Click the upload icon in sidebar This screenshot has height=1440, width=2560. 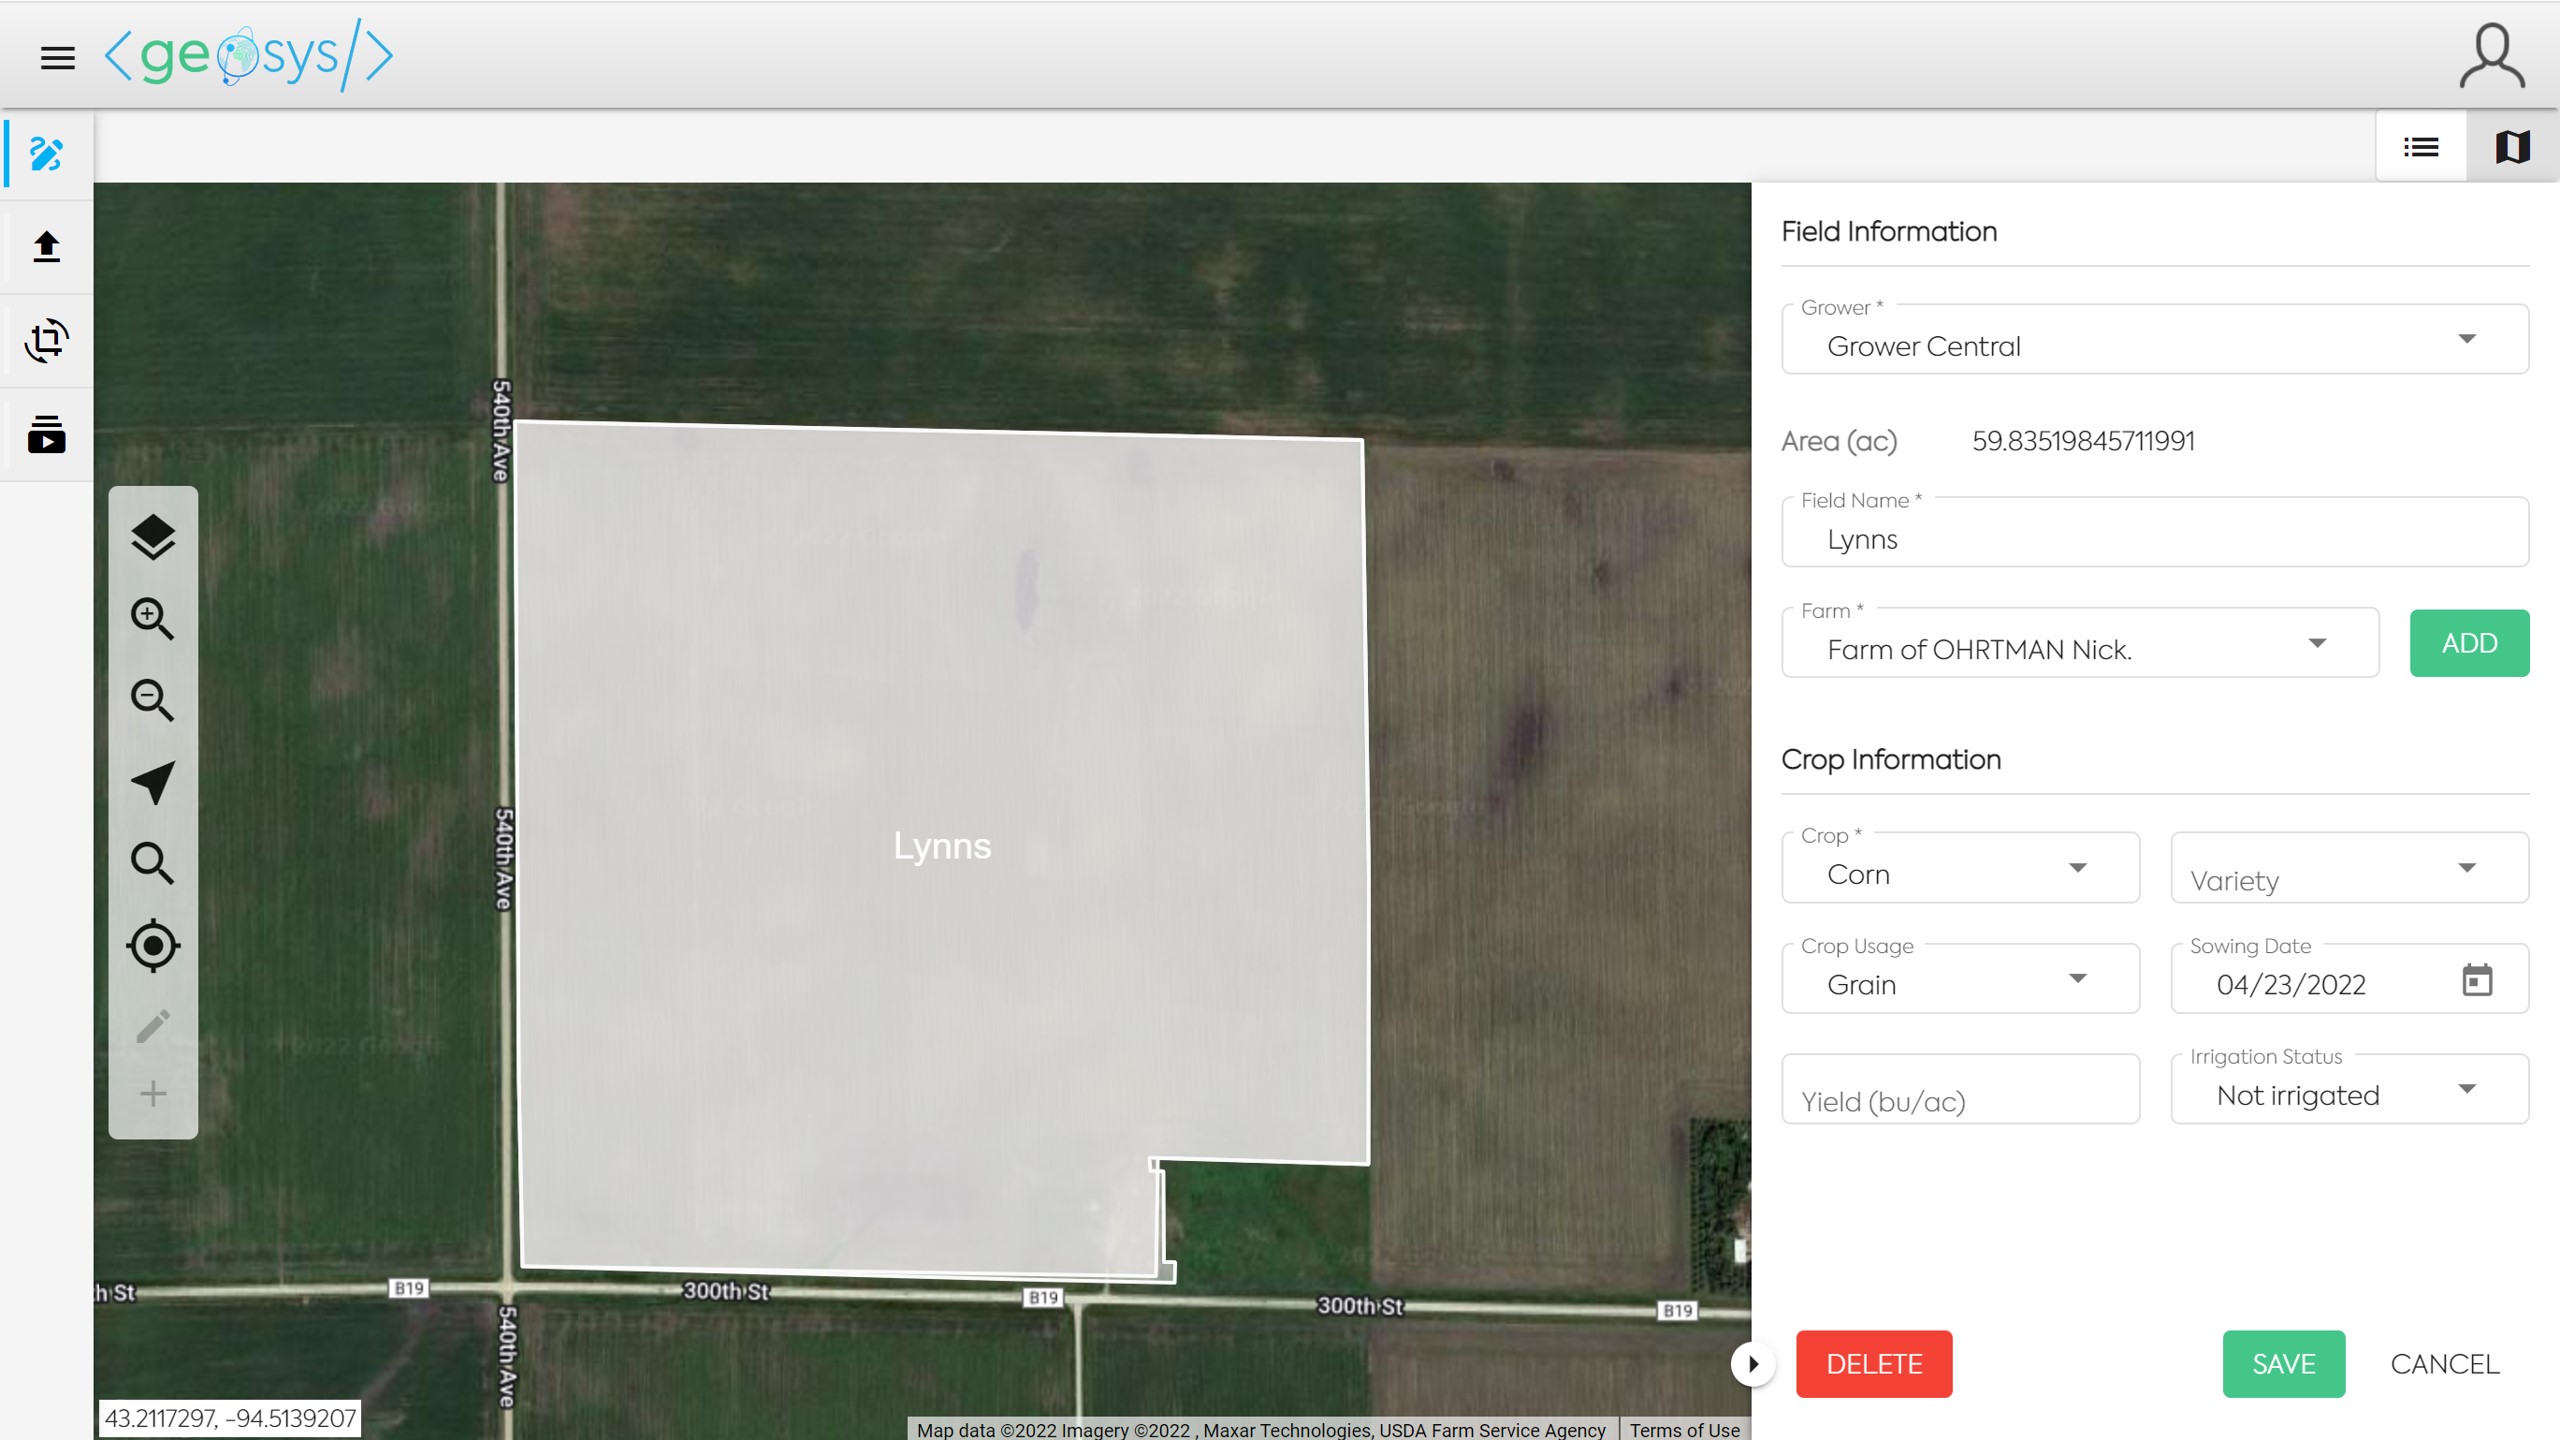pos(47,247)
